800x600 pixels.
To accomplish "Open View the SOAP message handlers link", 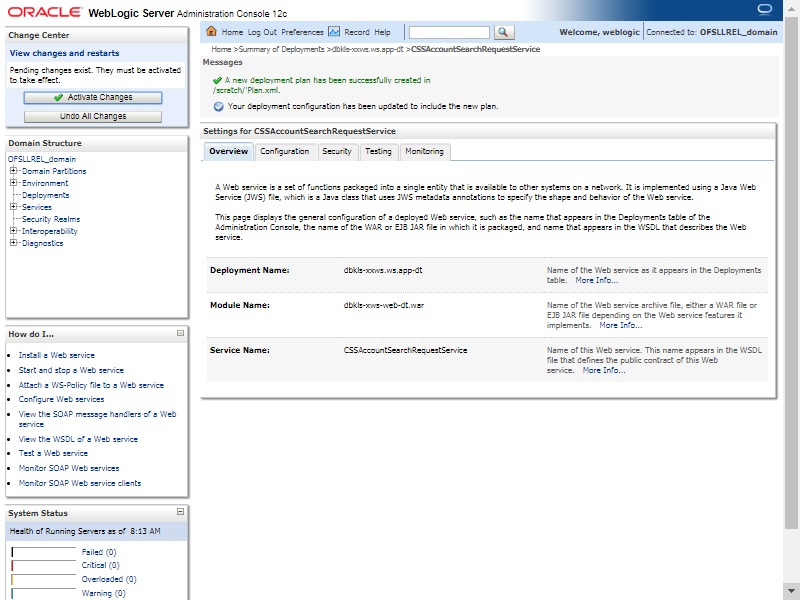I will click(x=97, y=419).
